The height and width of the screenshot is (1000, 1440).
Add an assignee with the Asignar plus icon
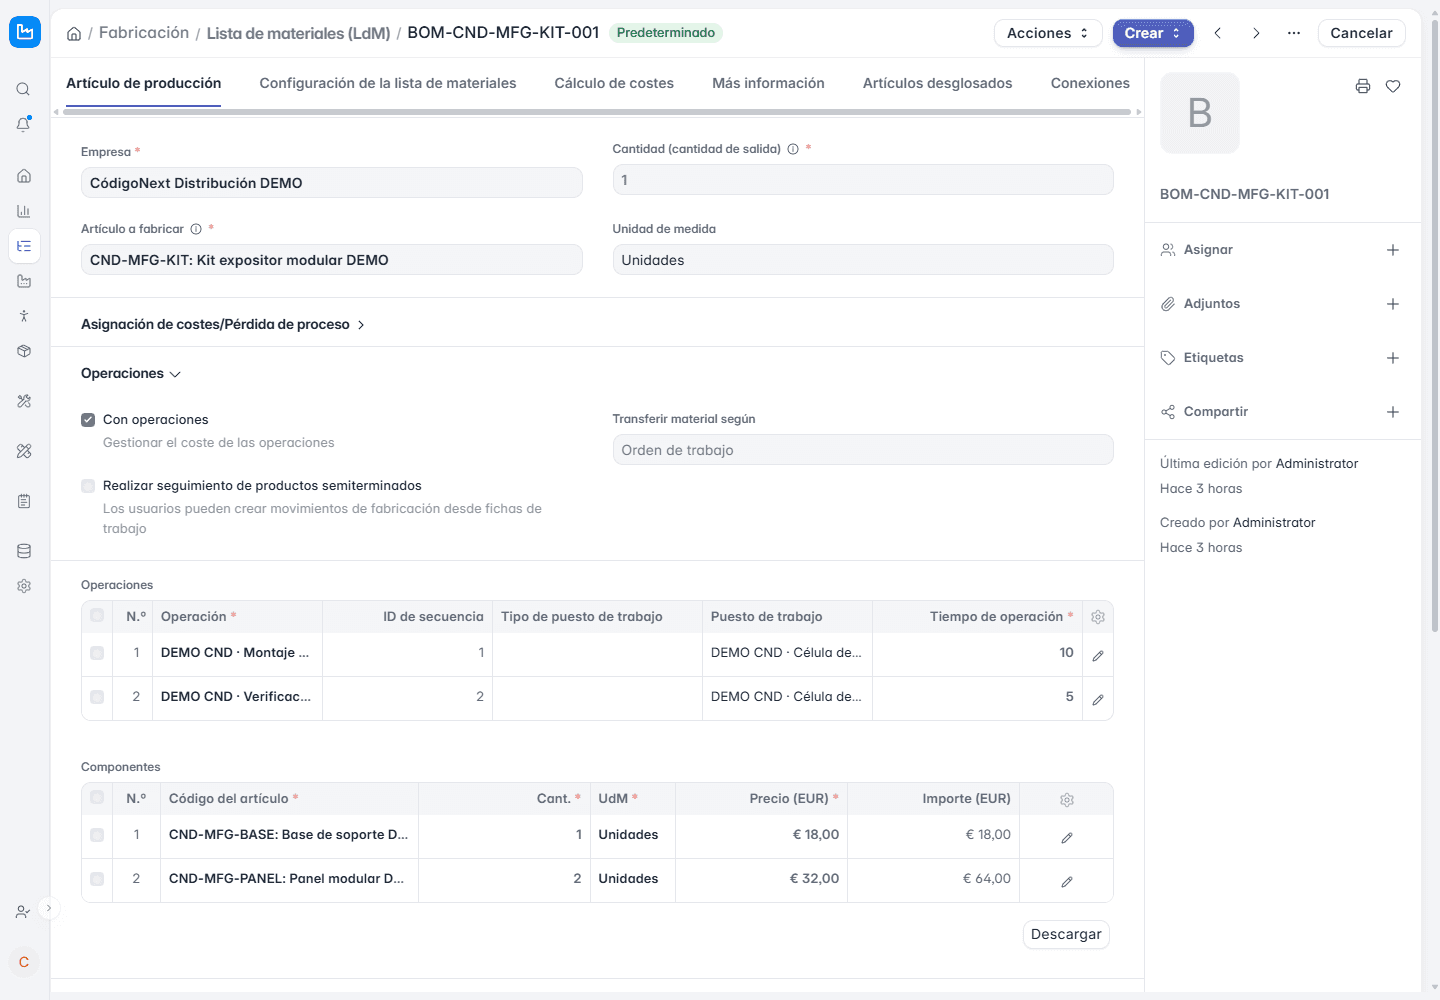tap(1393, 250)
